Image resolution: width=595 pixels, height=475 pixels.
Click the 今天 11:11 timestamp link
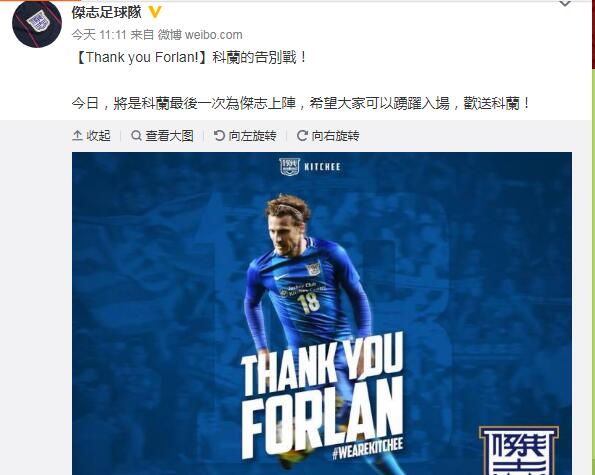[99, 35]
